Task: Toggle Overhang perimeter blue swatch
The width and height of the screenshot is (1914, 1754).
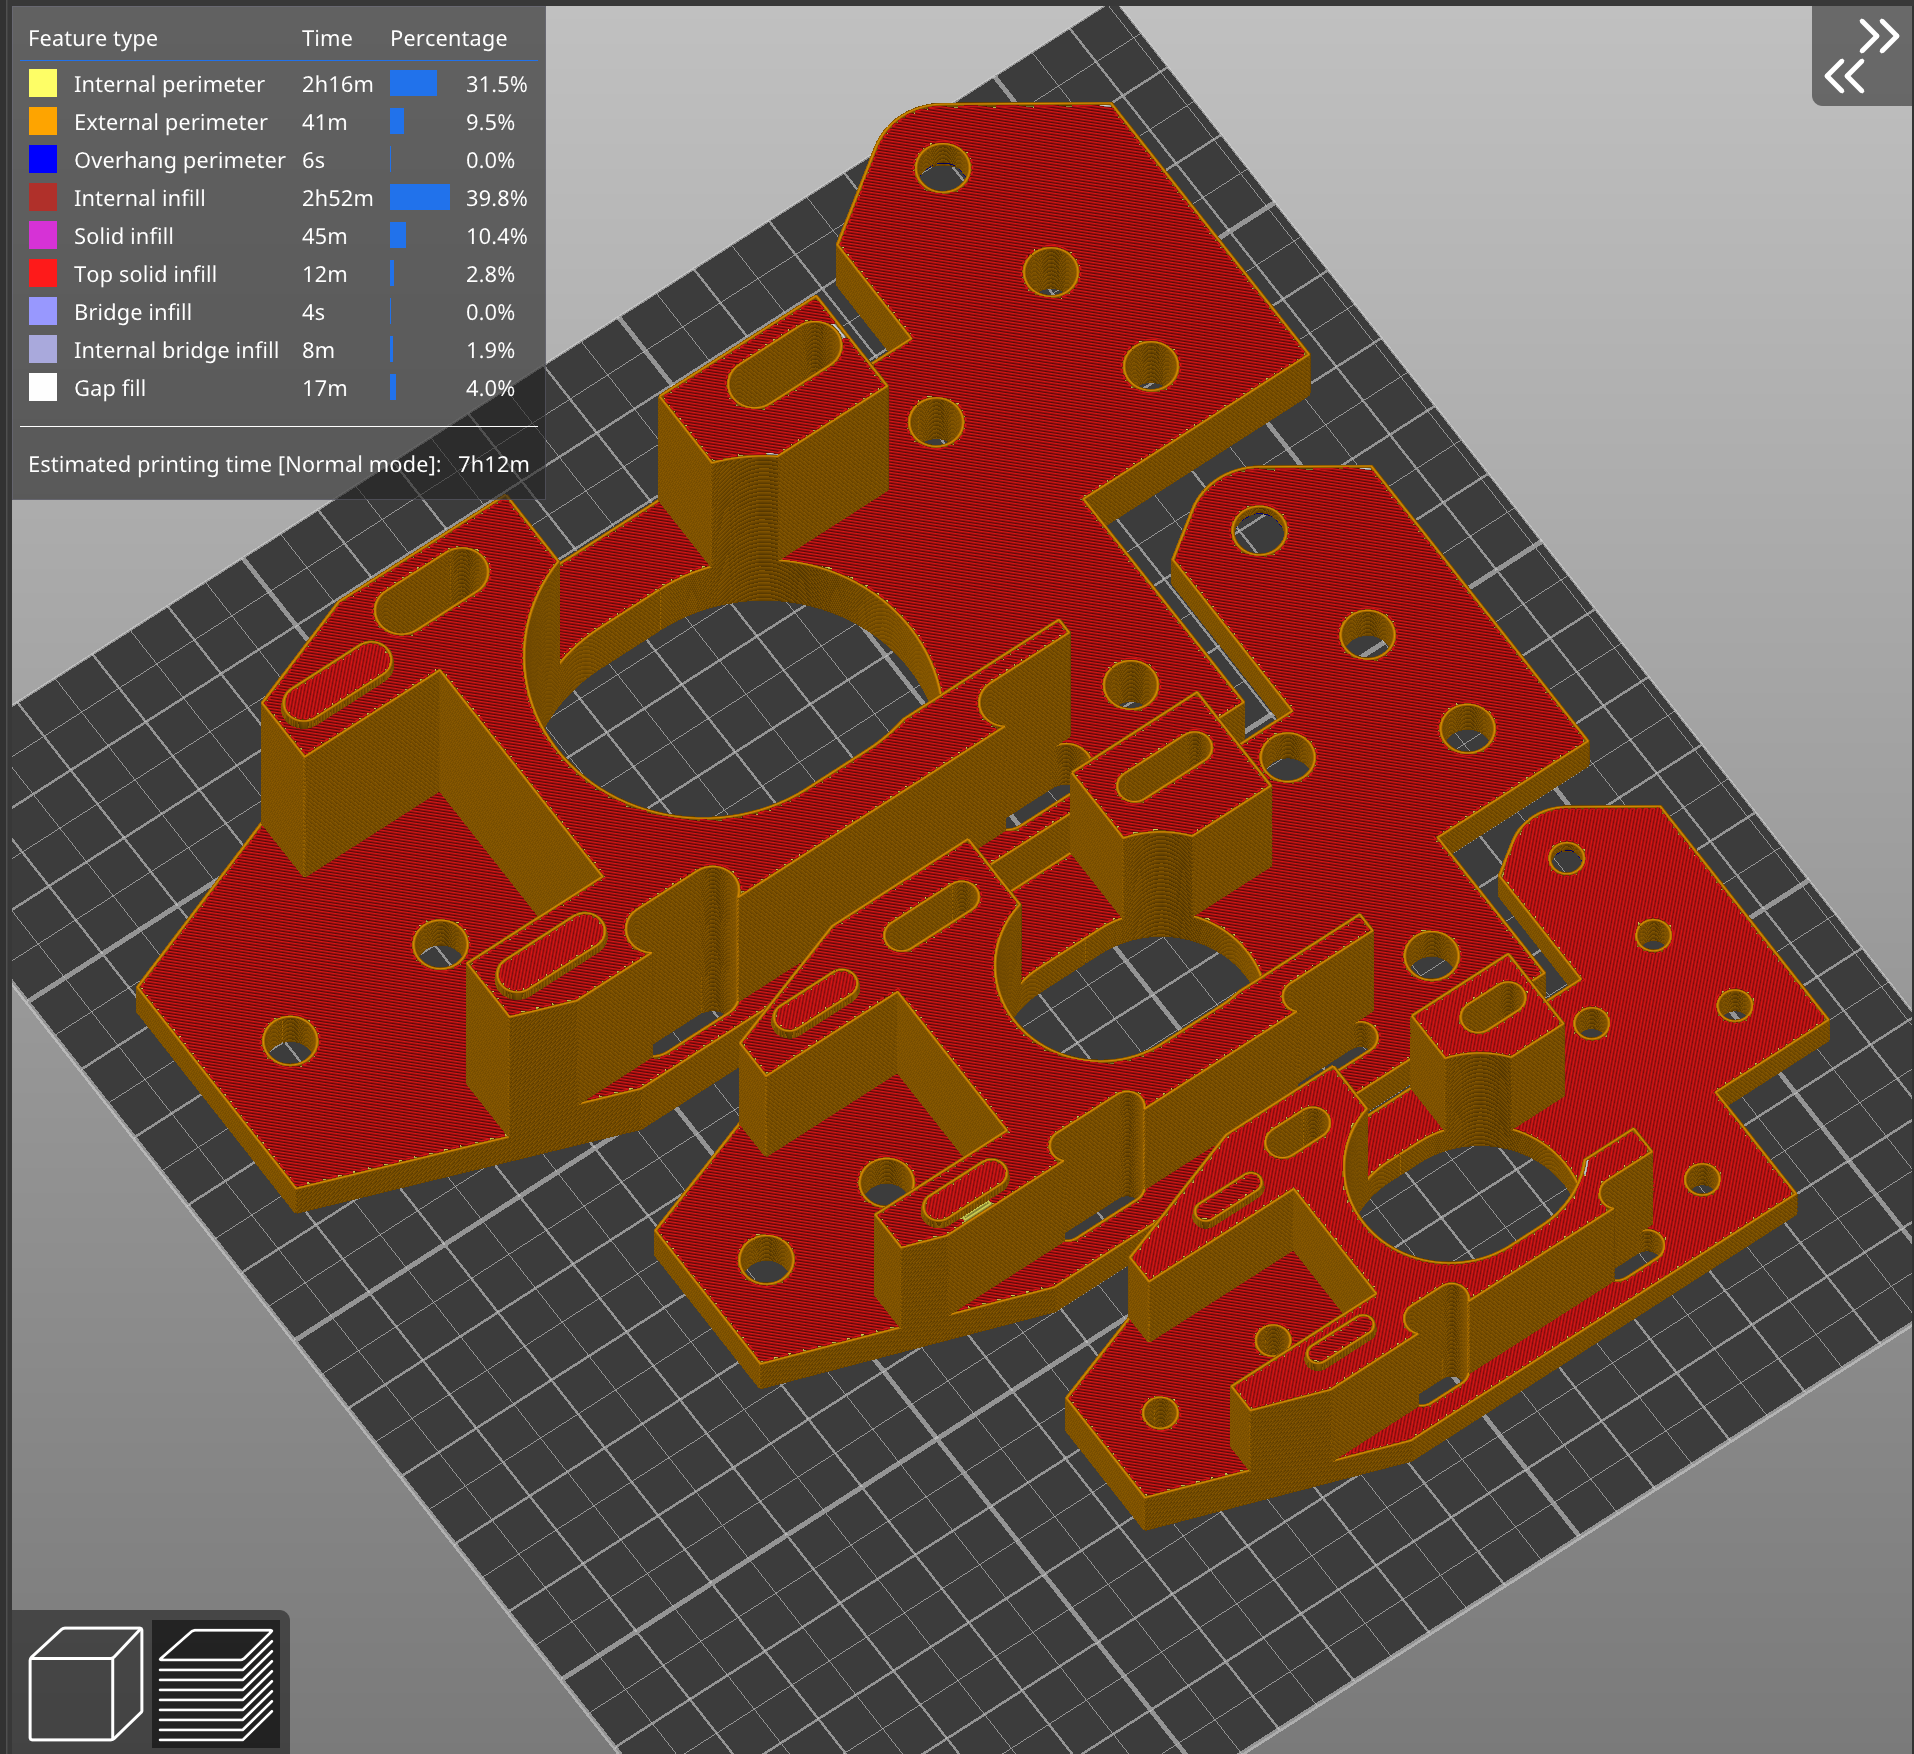Action: (x=43, y=159)
